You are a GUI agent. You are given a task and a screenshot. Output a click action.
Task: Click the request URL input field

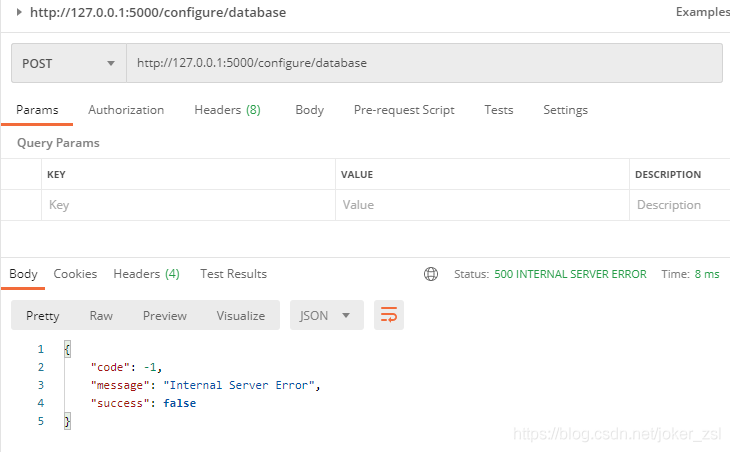420,63
